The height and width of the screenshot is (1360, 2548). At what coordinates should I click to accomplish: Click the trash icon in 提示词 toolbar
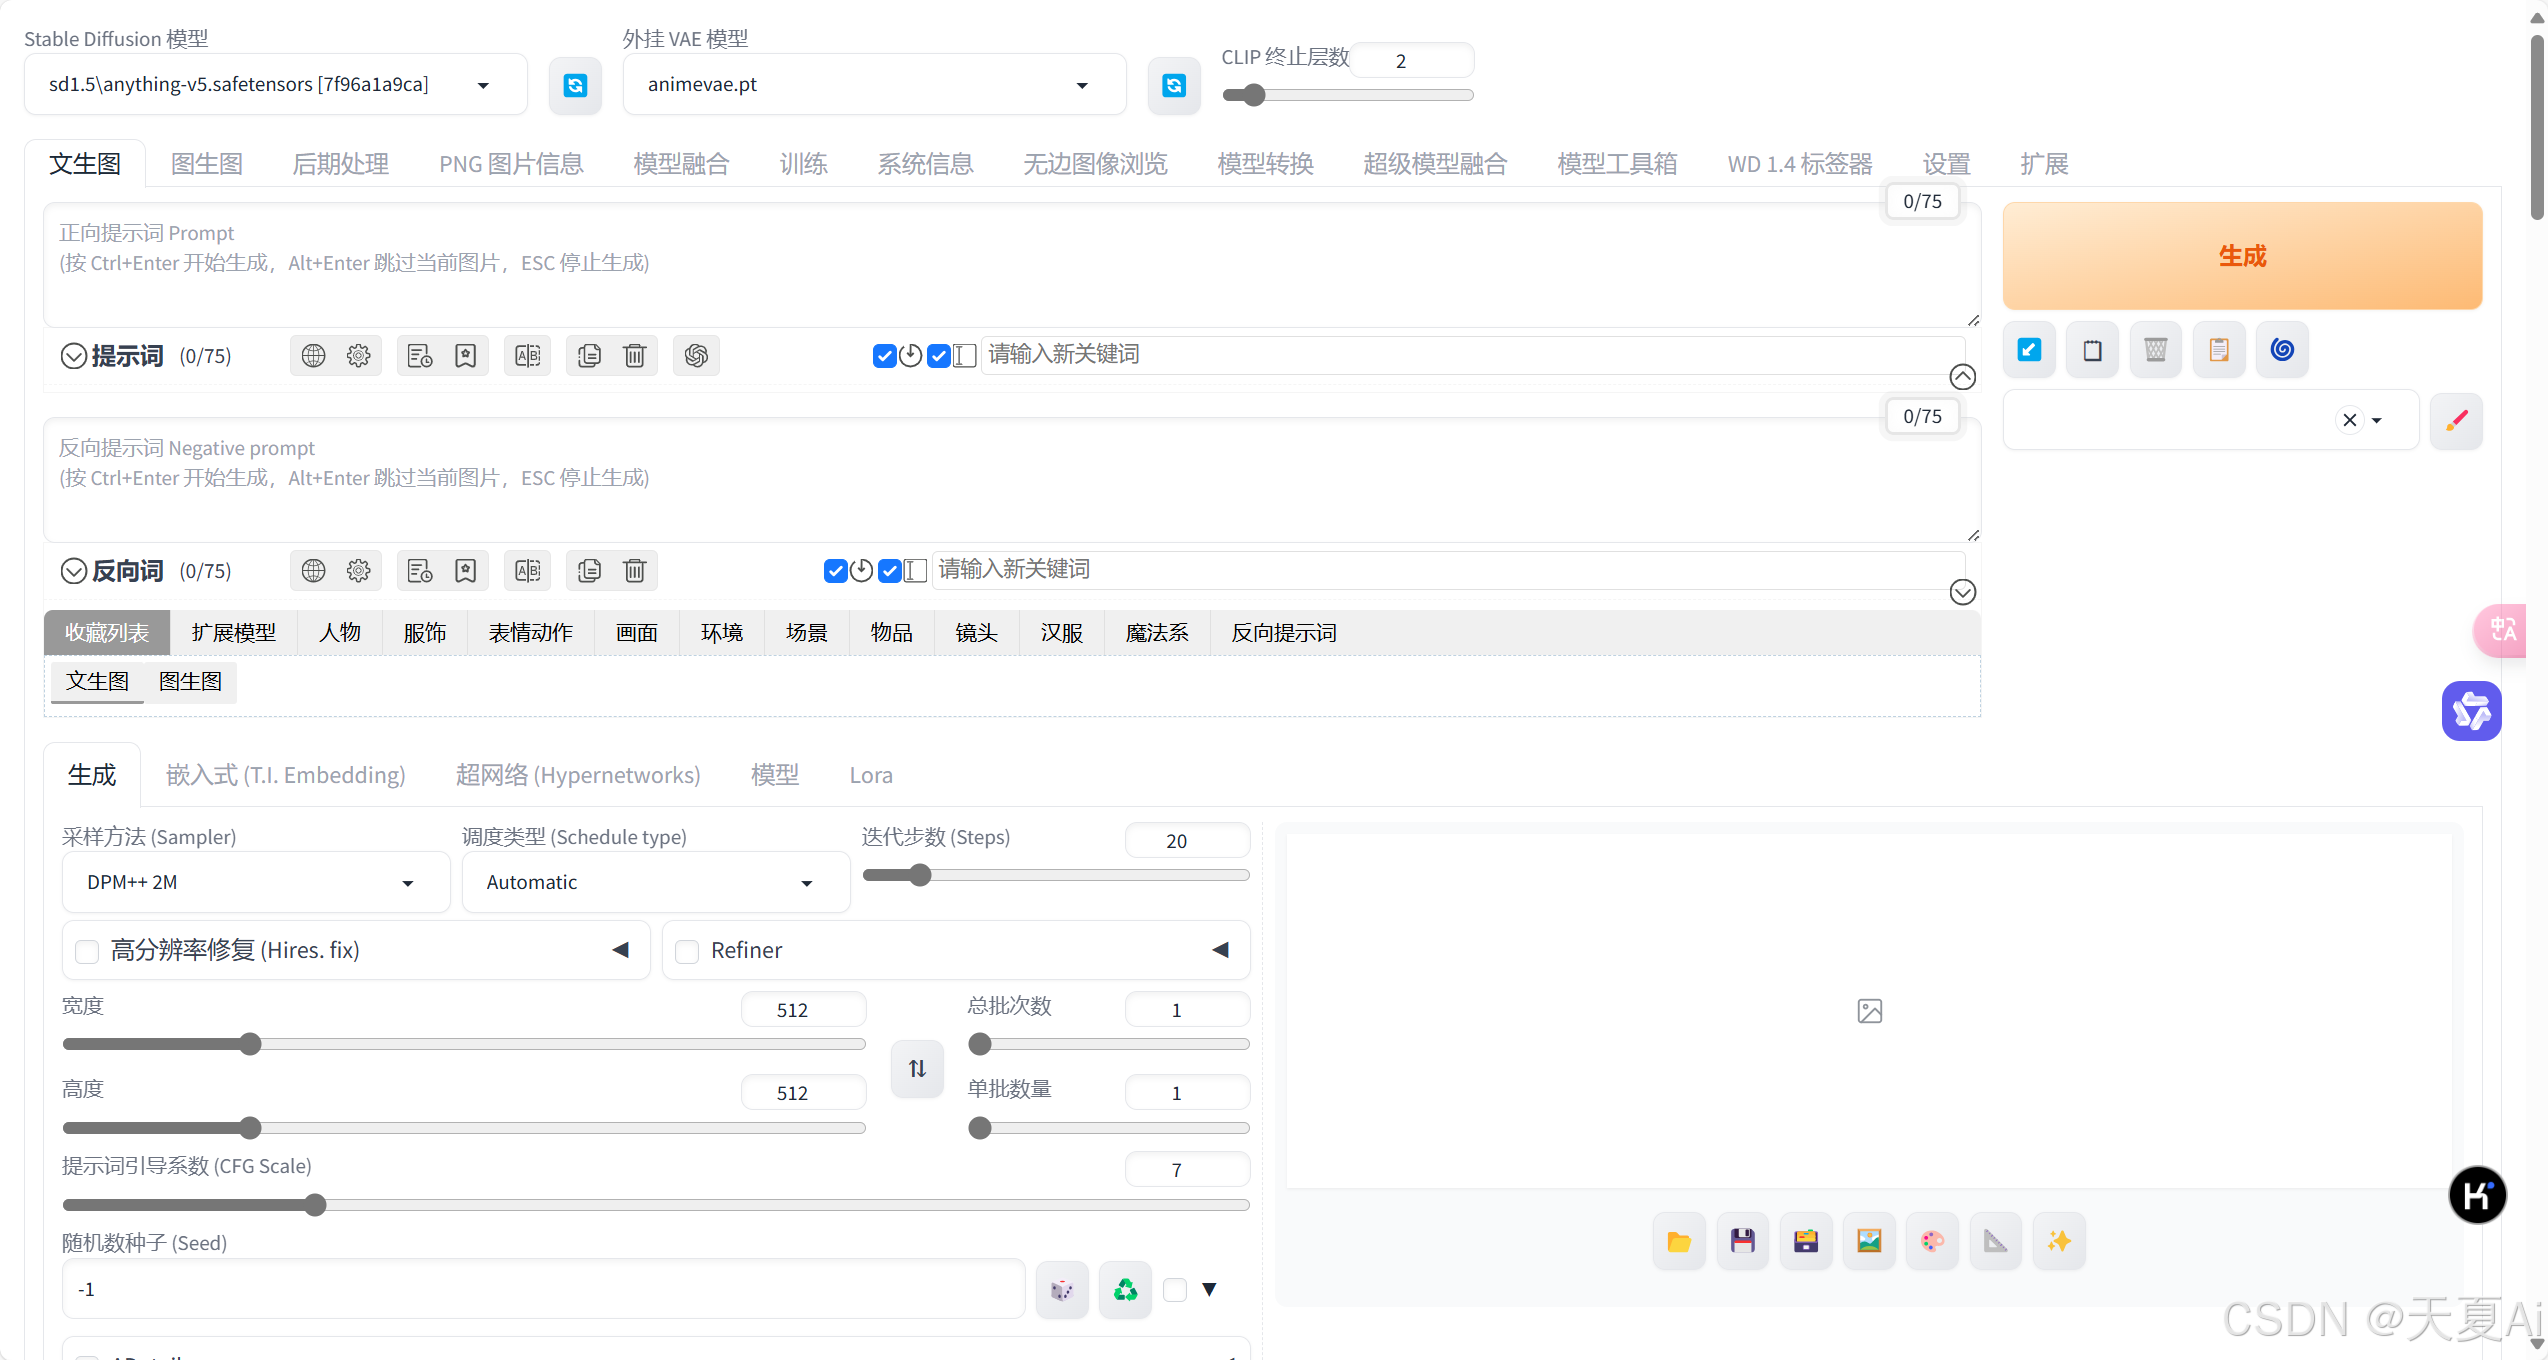[635, 356]
